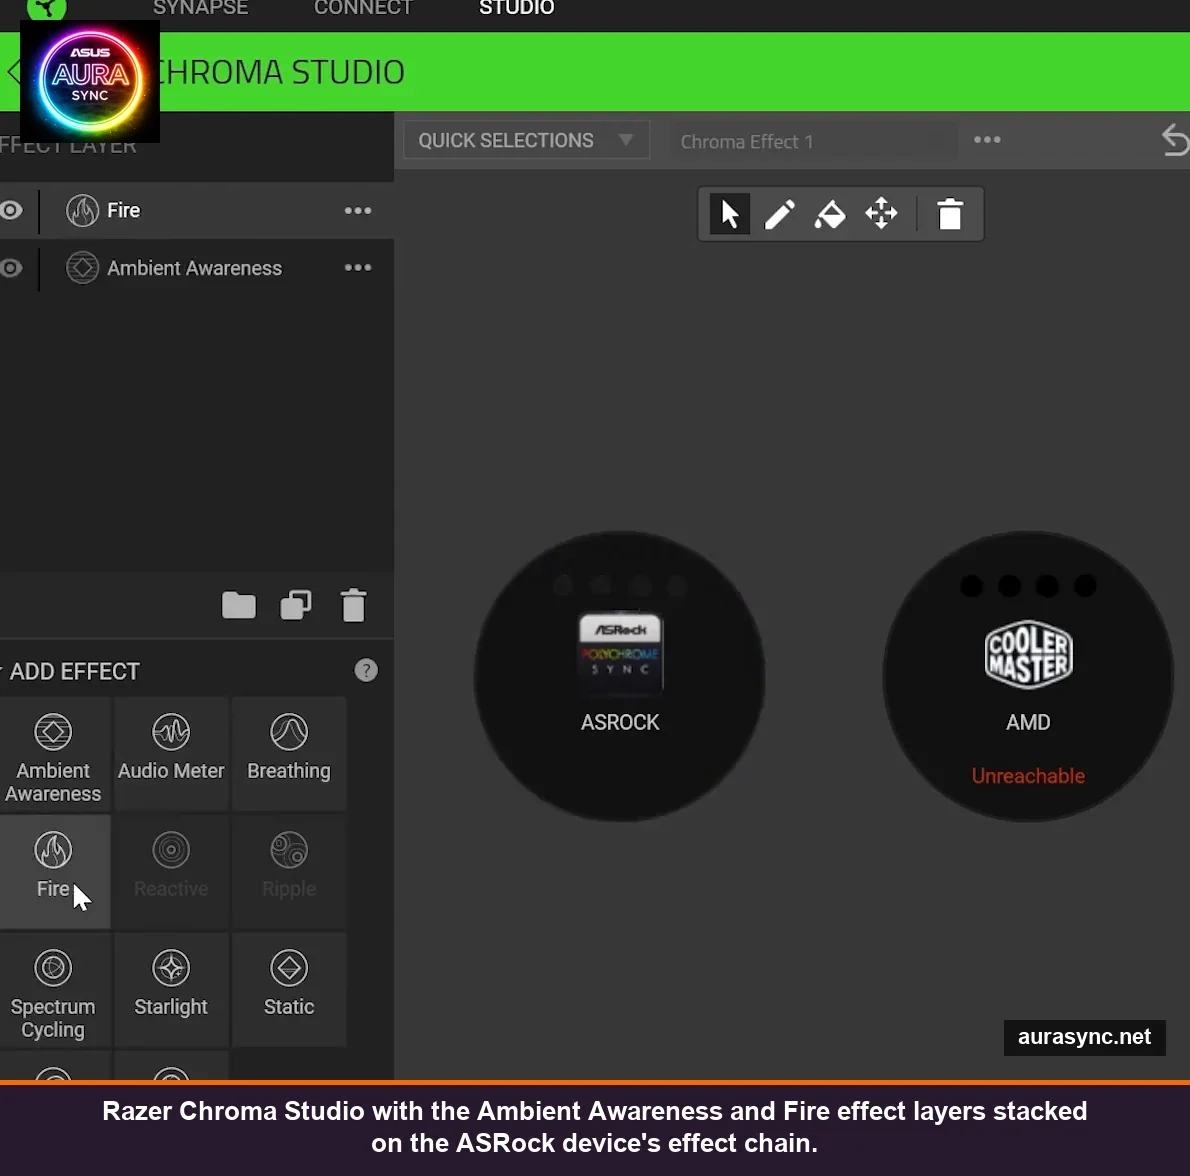Hide the Fire effect layer
The height and width of the screenshot is (1176, 1190).
[x=10, y=211]
